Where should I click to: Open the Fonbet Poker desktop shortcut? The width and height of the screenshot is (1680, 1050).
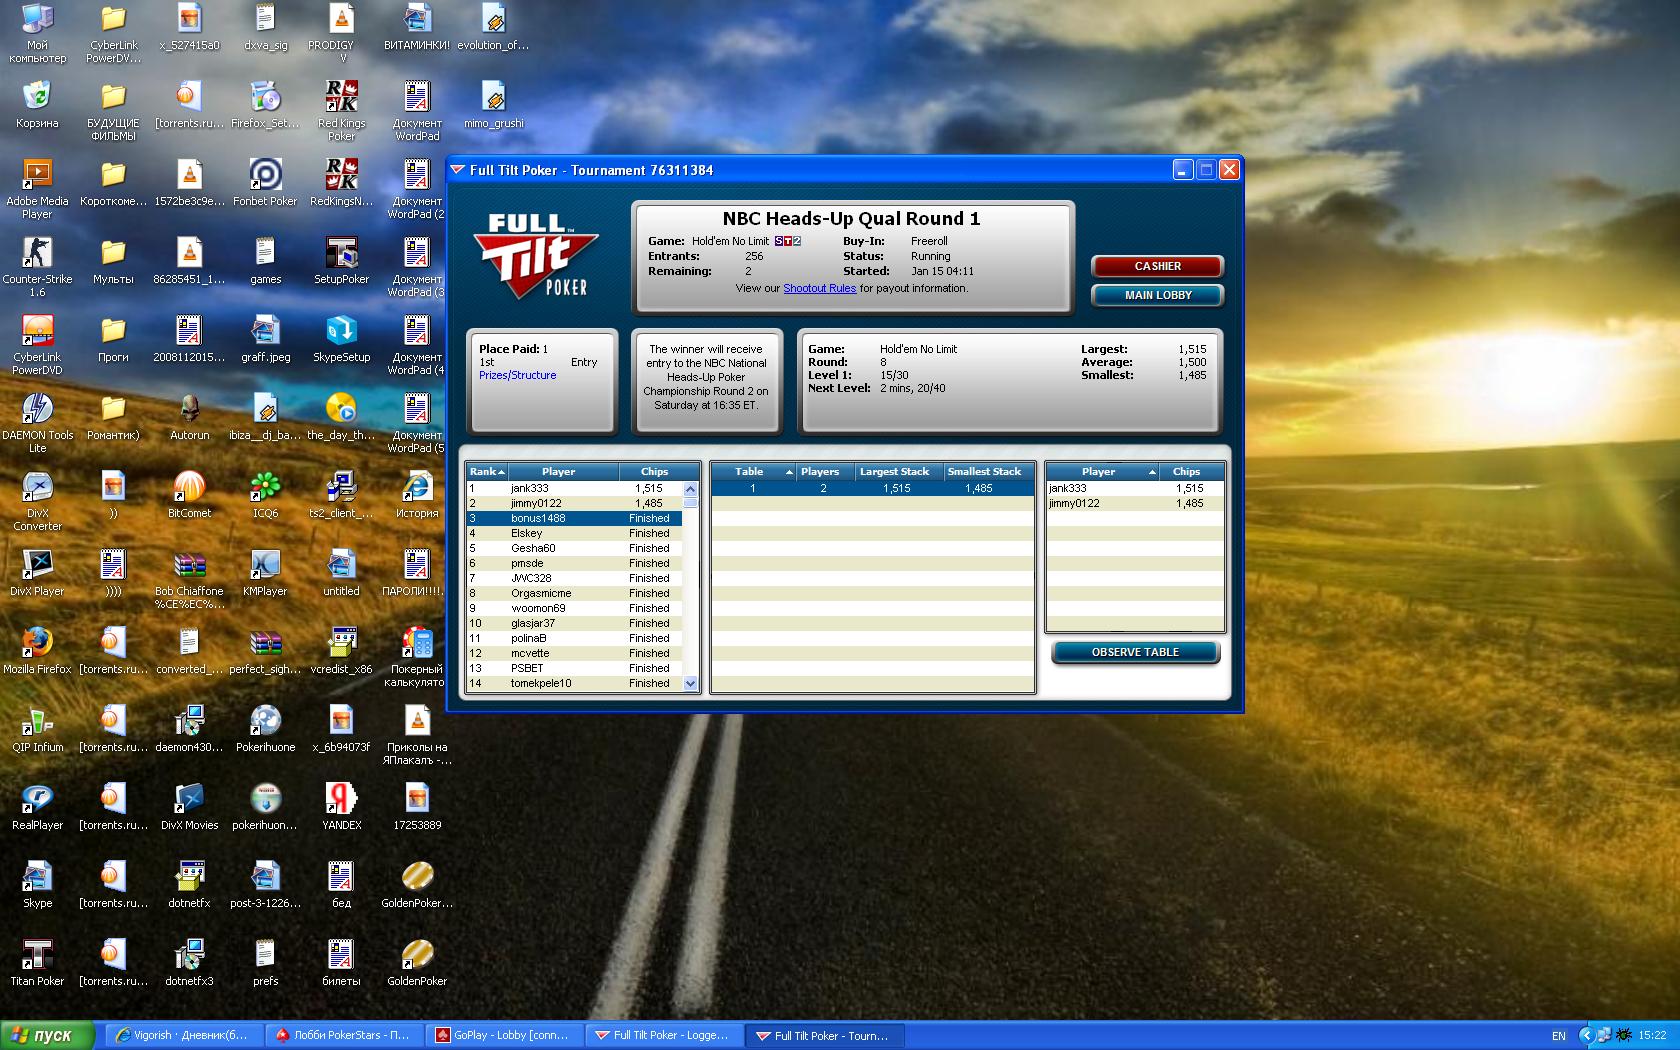265,176
